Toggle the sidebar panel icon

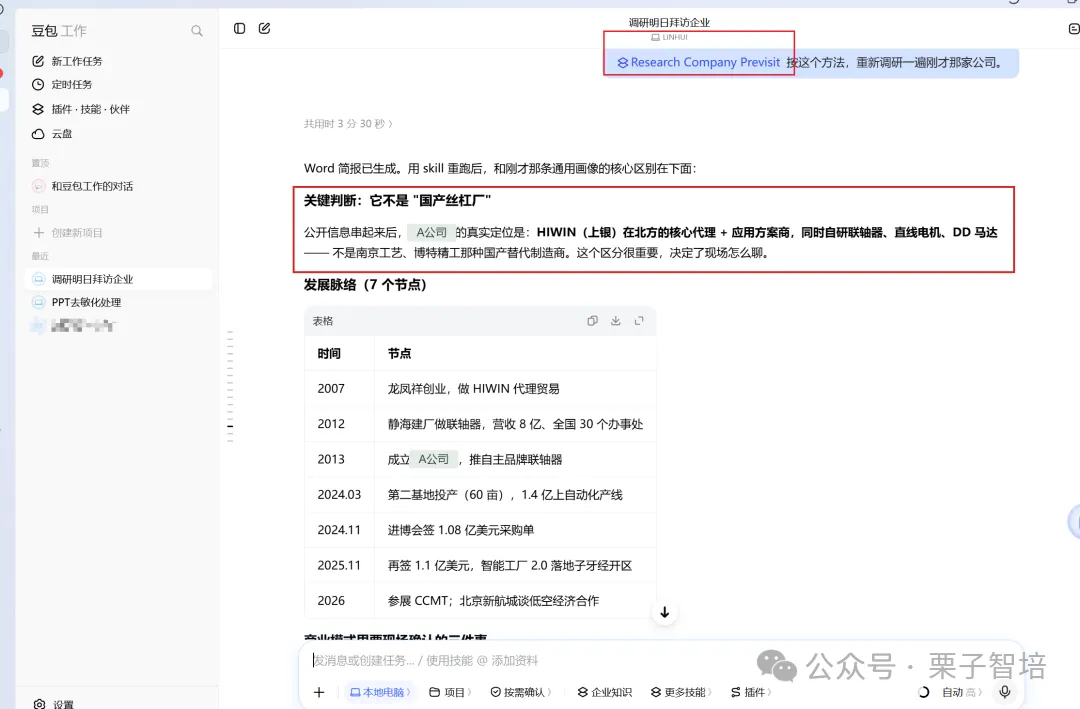(240, 28)
